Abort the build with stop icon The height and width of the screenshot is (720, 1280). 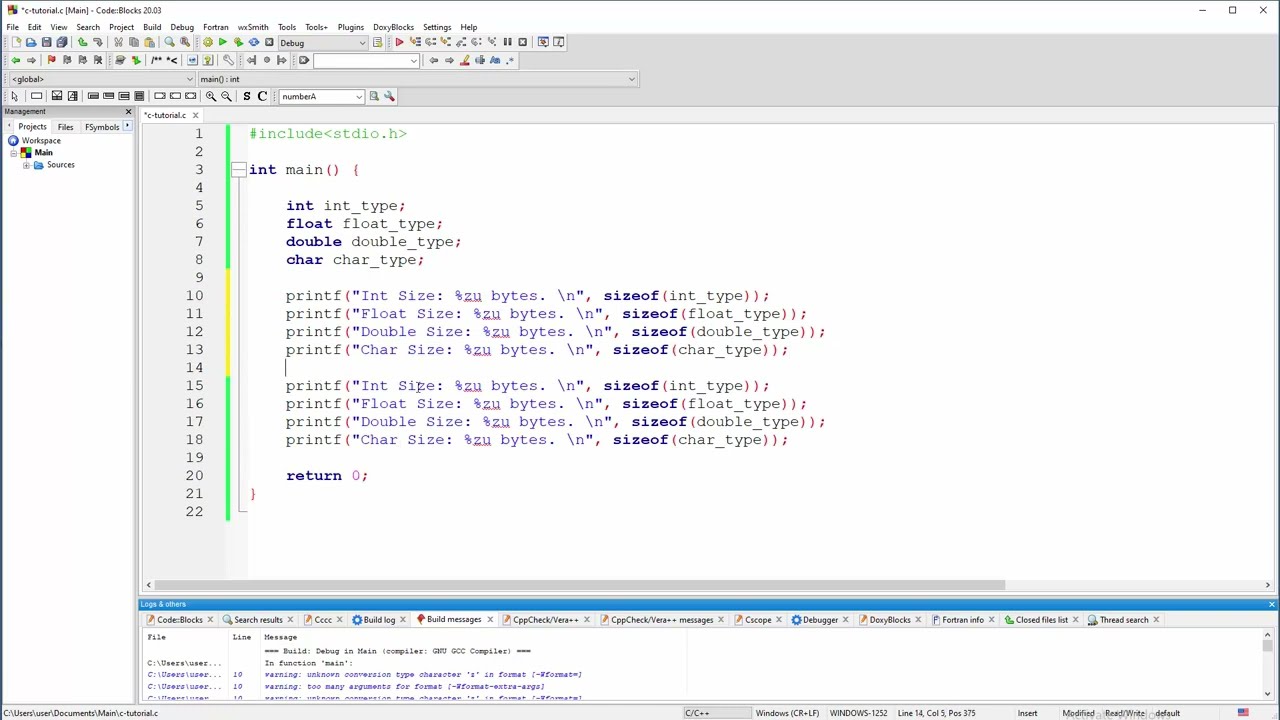[x=269, y=42]
